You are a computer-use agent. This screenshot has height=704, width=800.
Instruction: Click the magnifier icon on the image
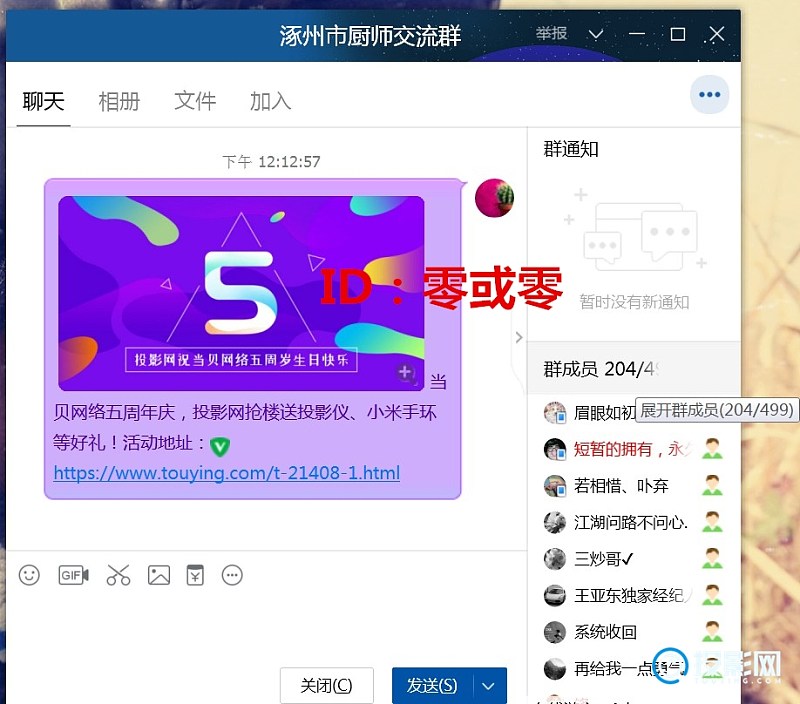(x=405, y=373)
